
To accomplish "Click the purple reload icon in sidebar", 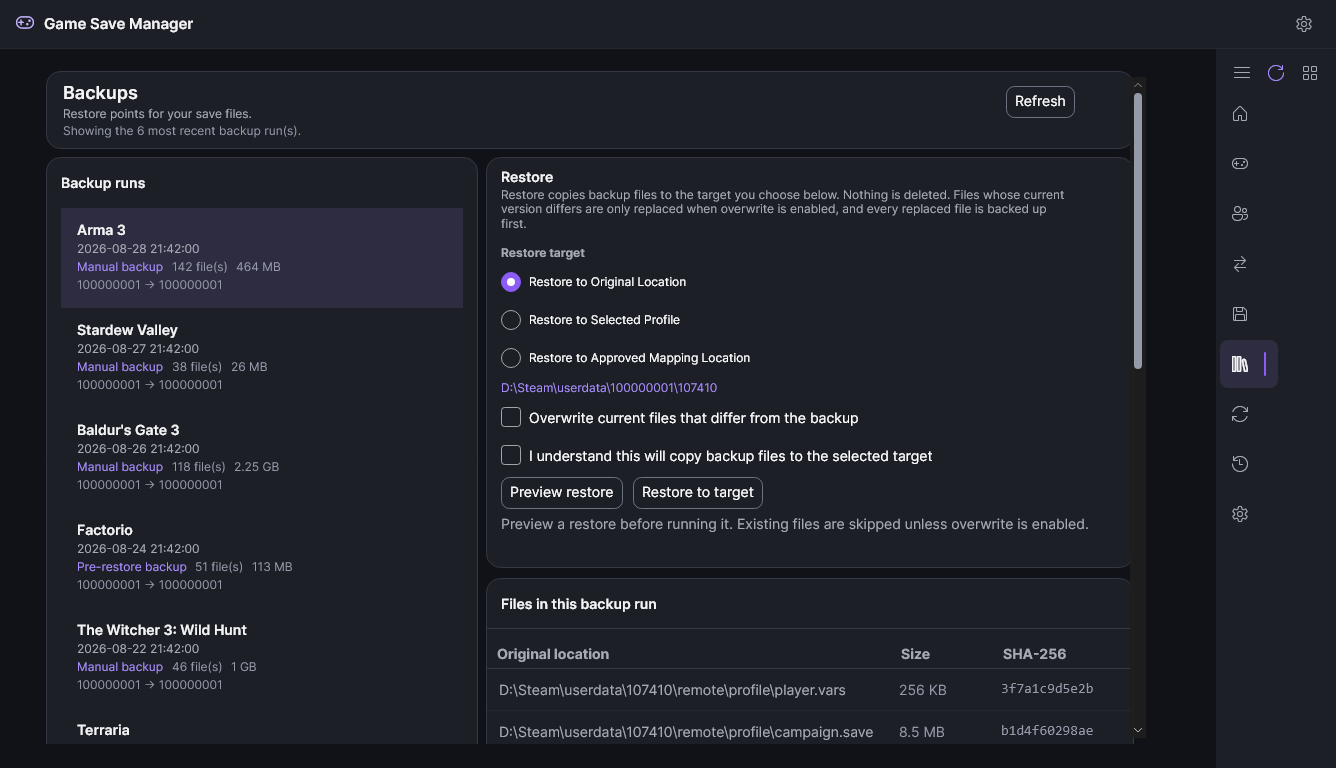I will [x=1276, y=73].
